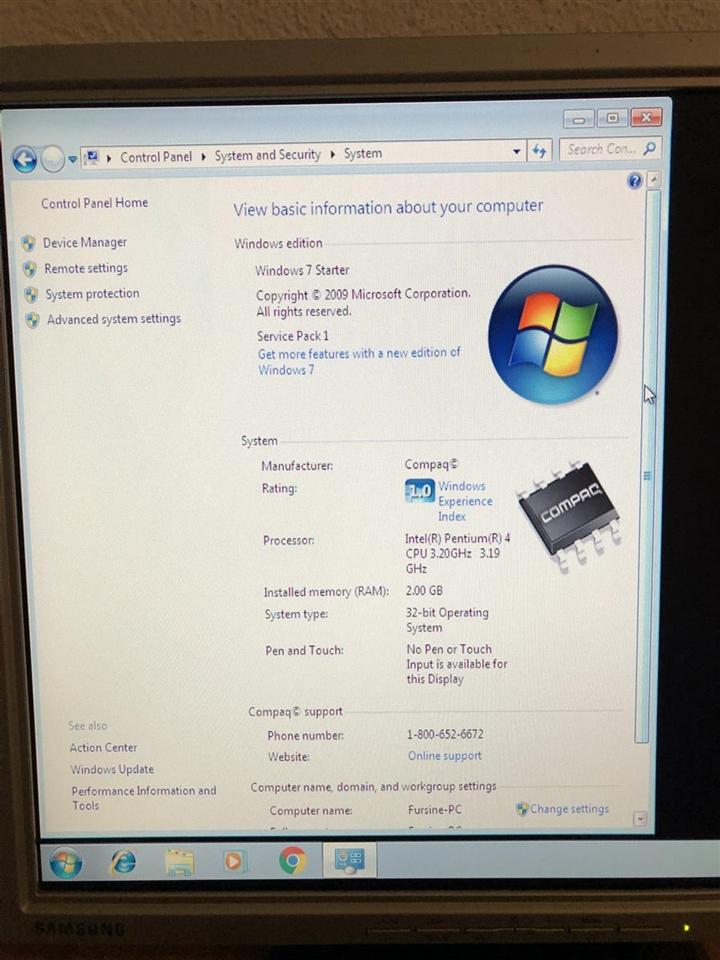Click the computer name Fursine-PC value
Screen dimensions: 720x960
(435, 809)
